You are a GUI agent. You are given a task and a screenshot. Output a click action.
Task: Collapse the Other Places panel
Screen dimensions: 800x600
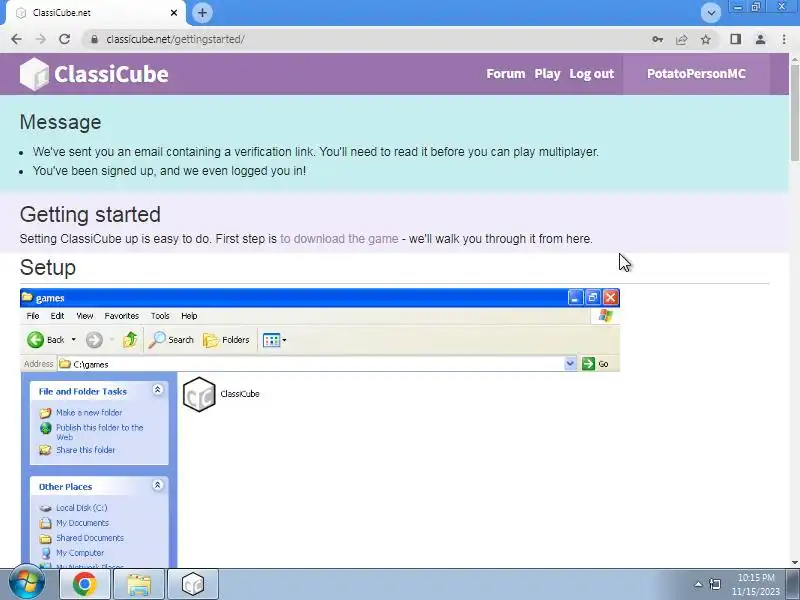coord(158,485)
